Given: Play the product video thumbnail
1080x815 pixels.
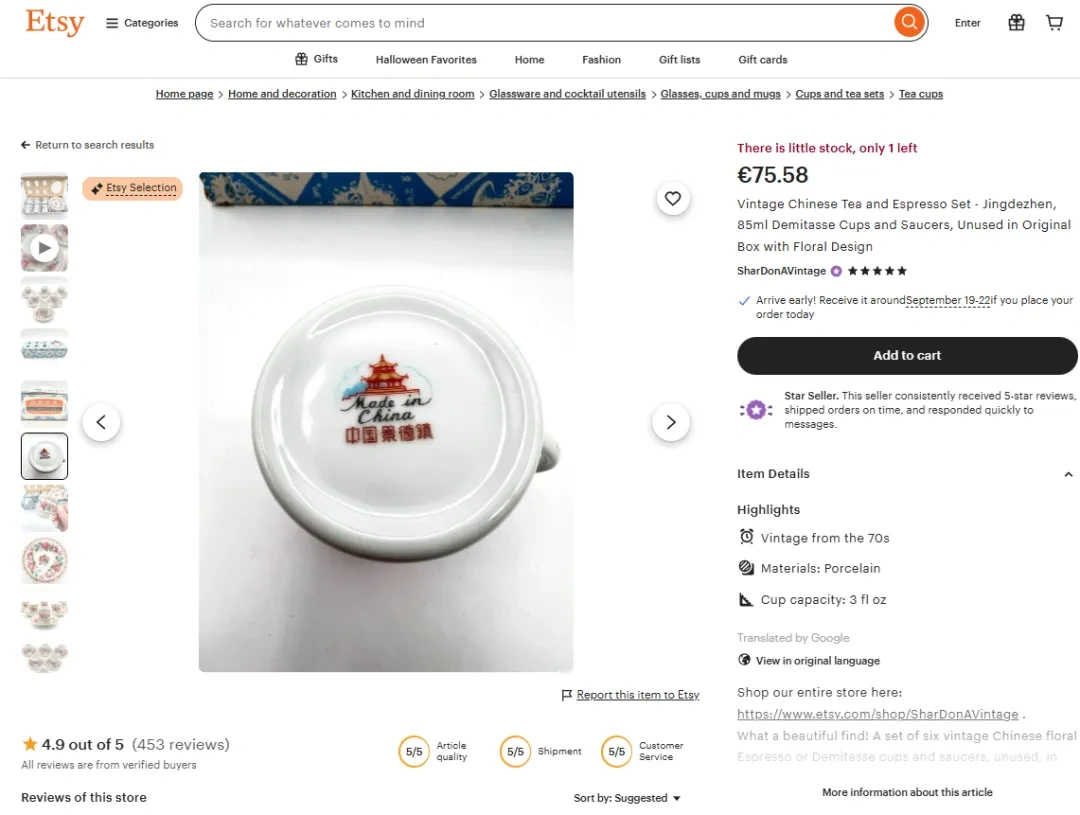Looking at the screenshot, I should (44, 248).
